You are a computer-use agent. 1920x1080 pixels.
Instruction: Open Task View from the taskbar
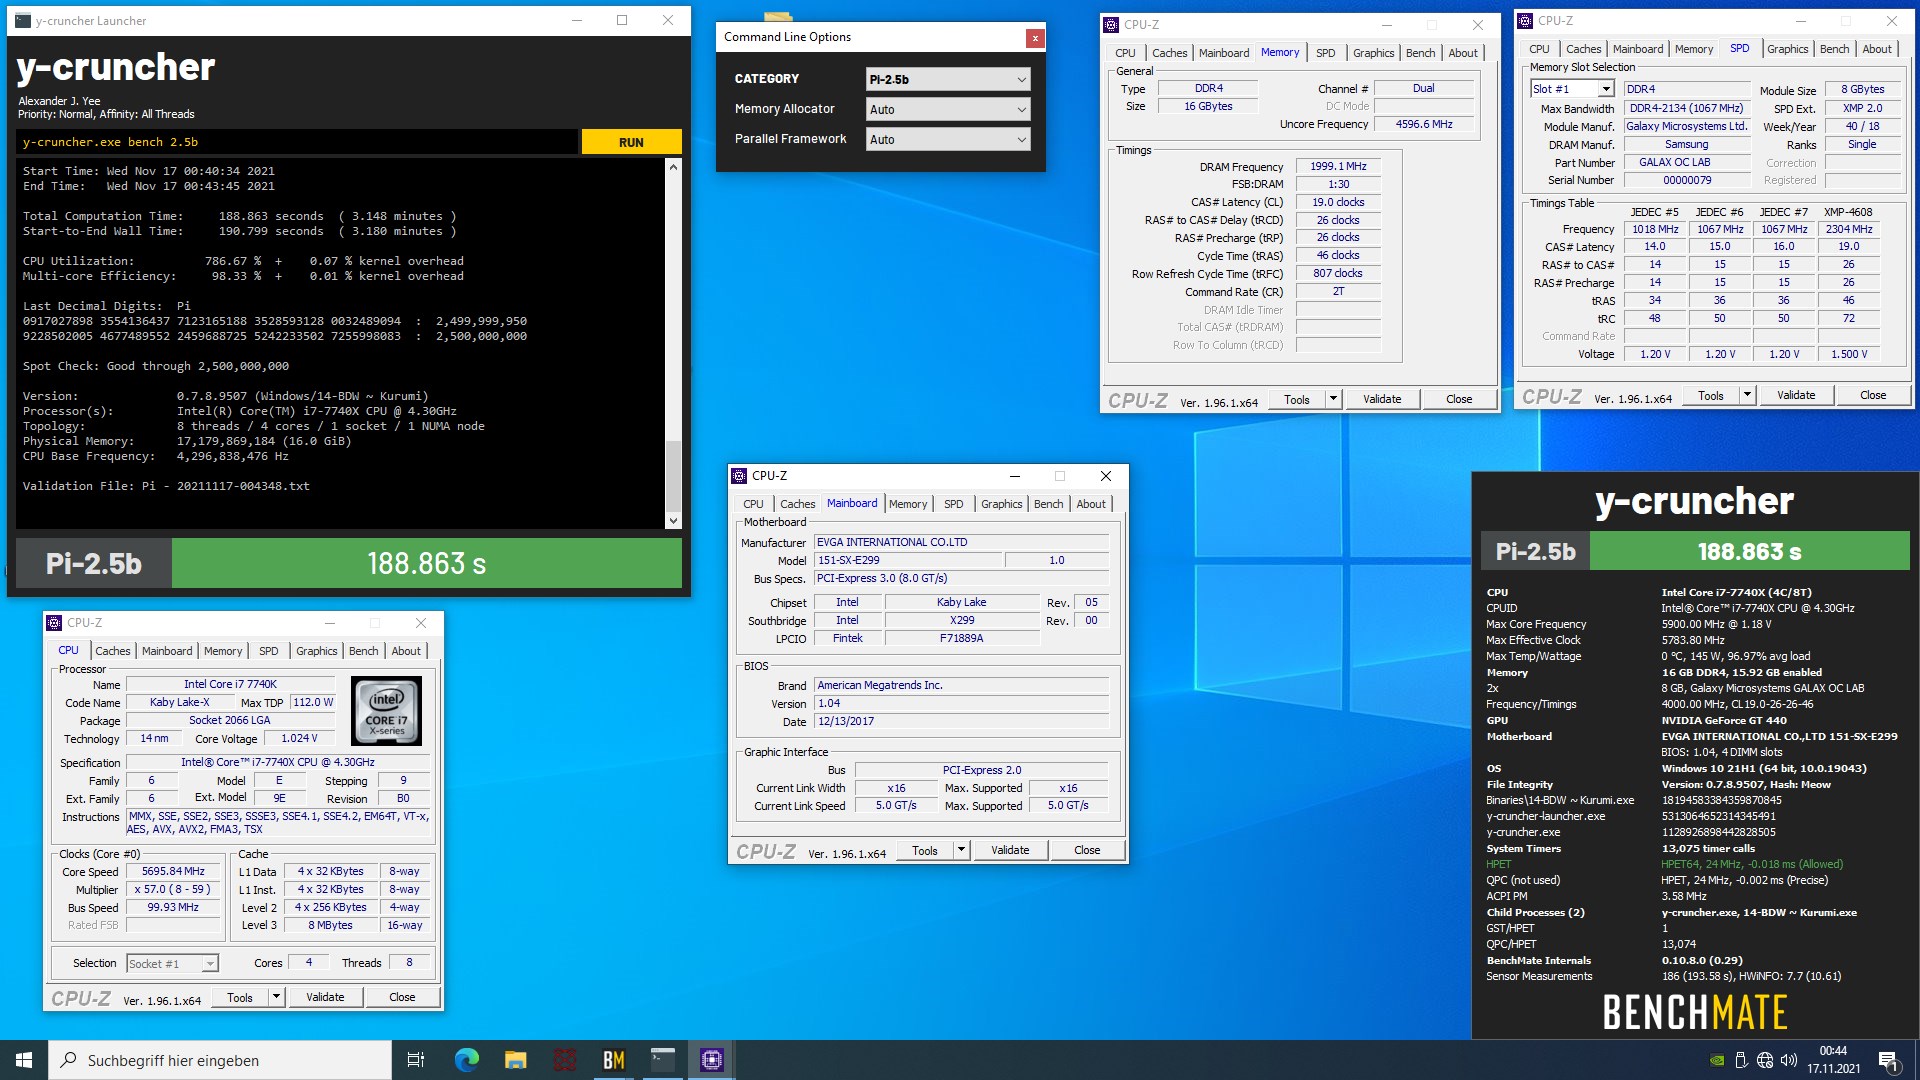(416, 1060)
